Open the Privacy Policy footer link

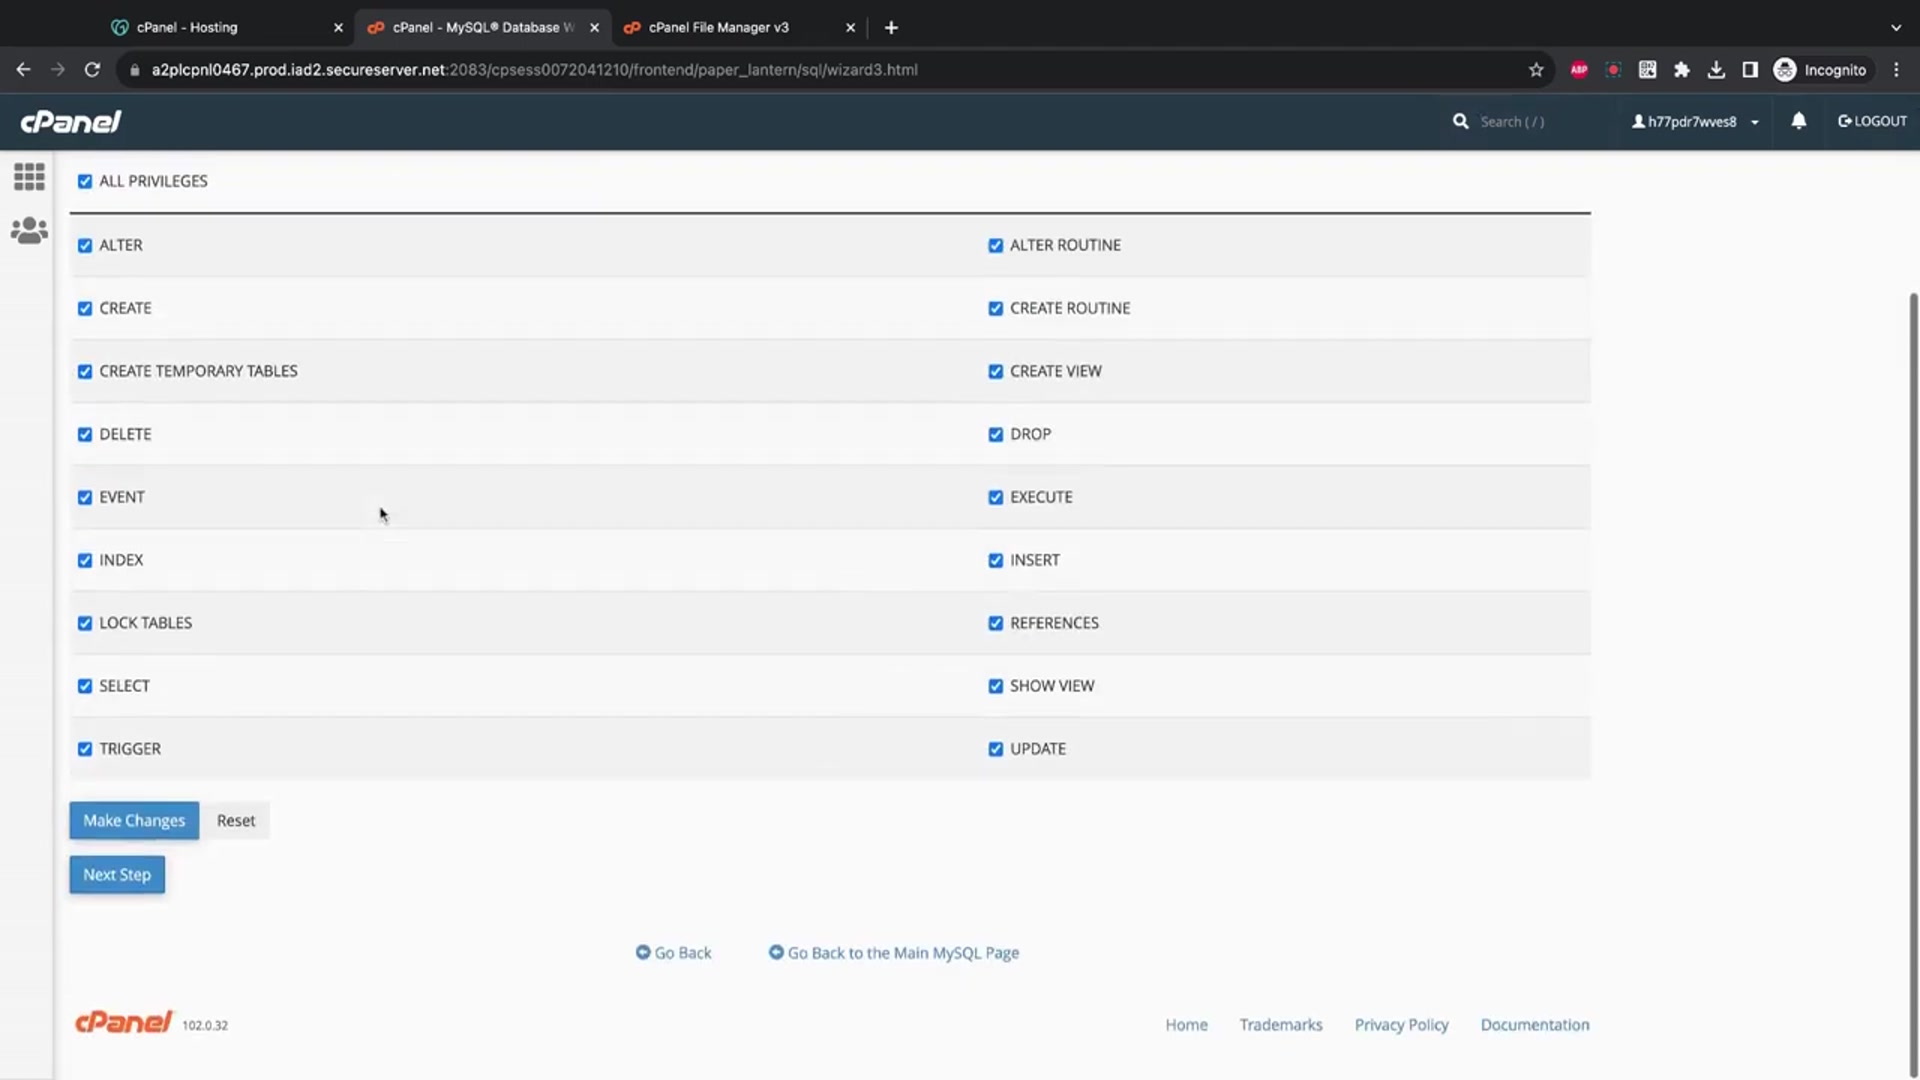pos(1401,1025)
